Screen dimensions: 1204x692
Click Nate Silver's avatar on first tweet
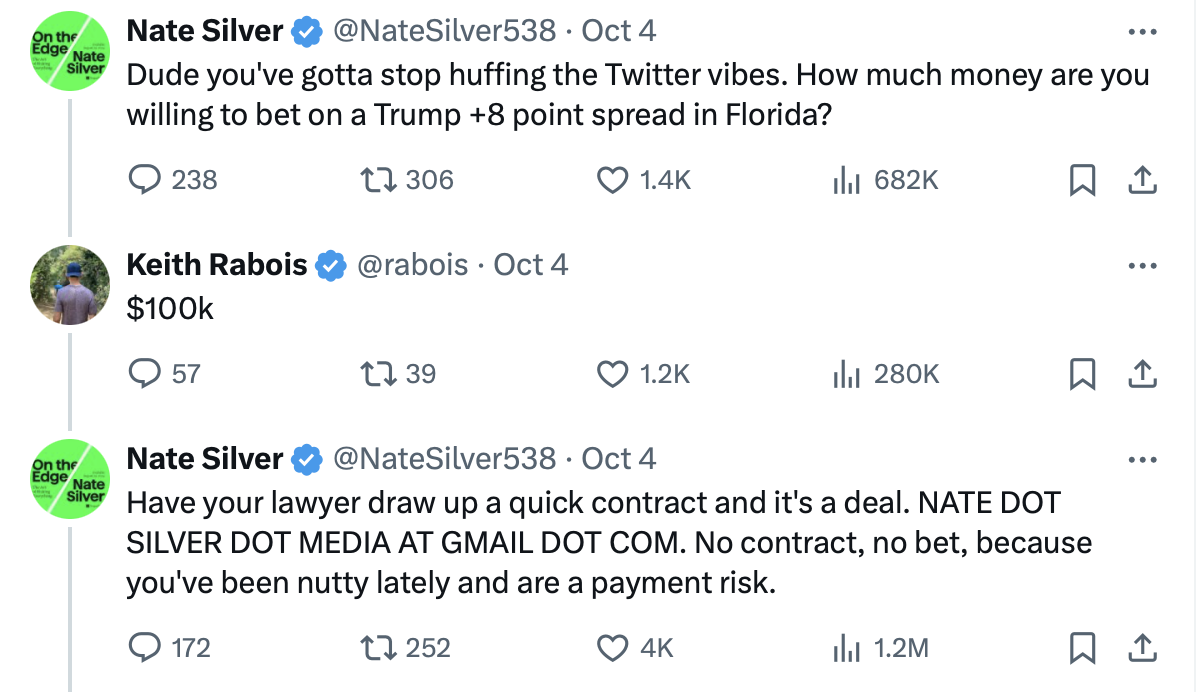point(69,52)
